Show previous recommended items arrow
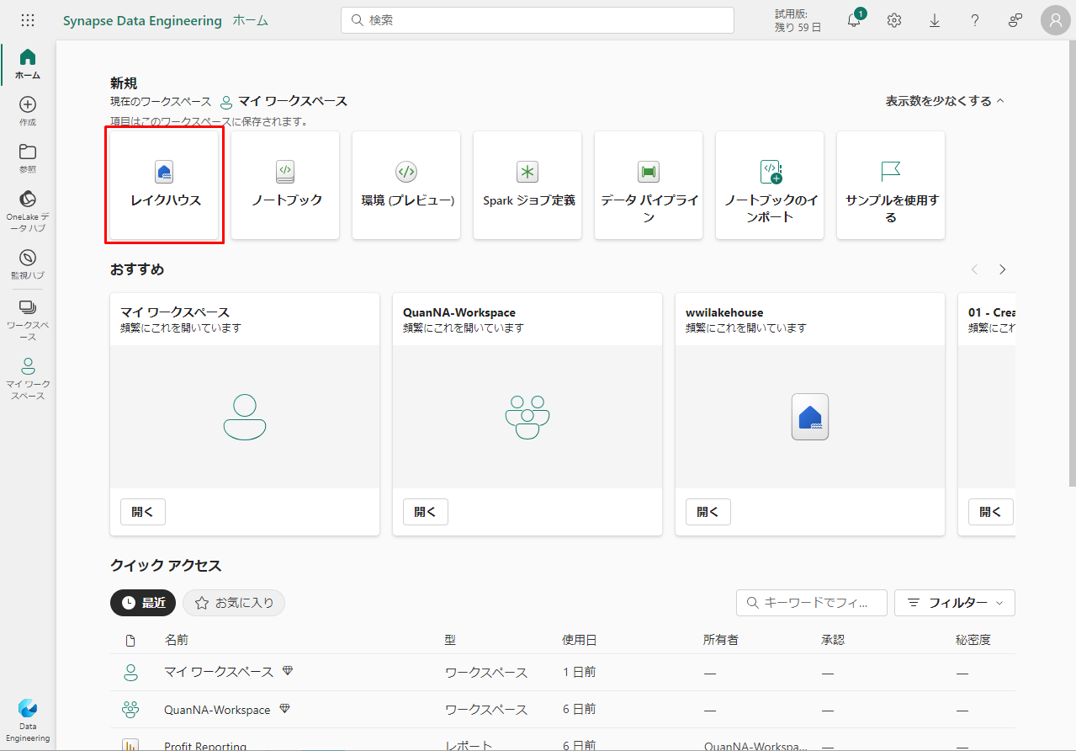 coord(974,269)
